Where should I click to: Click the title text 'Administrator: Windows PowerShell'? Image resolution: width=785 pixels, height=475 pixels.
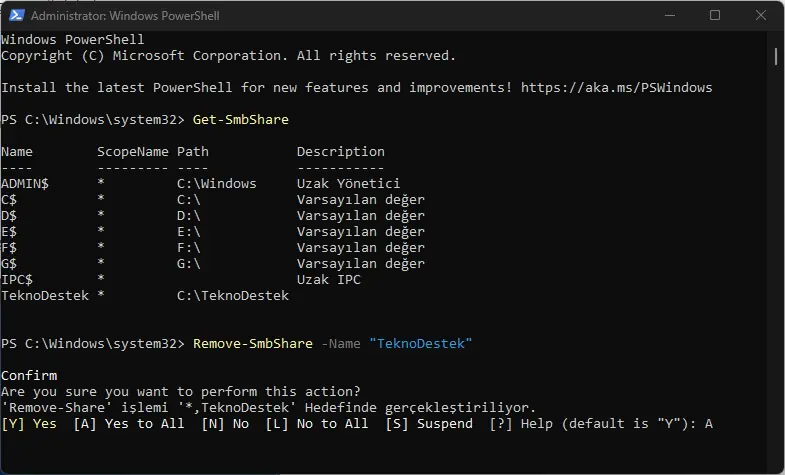point(125,16)
